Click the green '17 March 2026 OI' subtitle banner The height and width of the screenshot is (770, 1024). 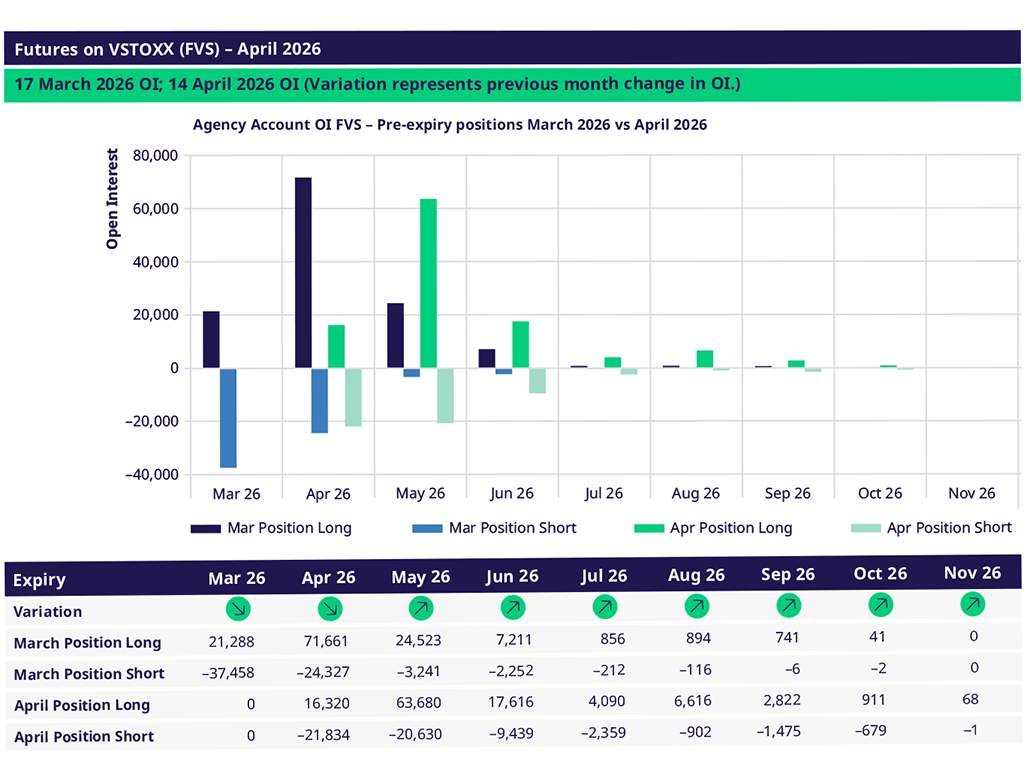(512, 84)
